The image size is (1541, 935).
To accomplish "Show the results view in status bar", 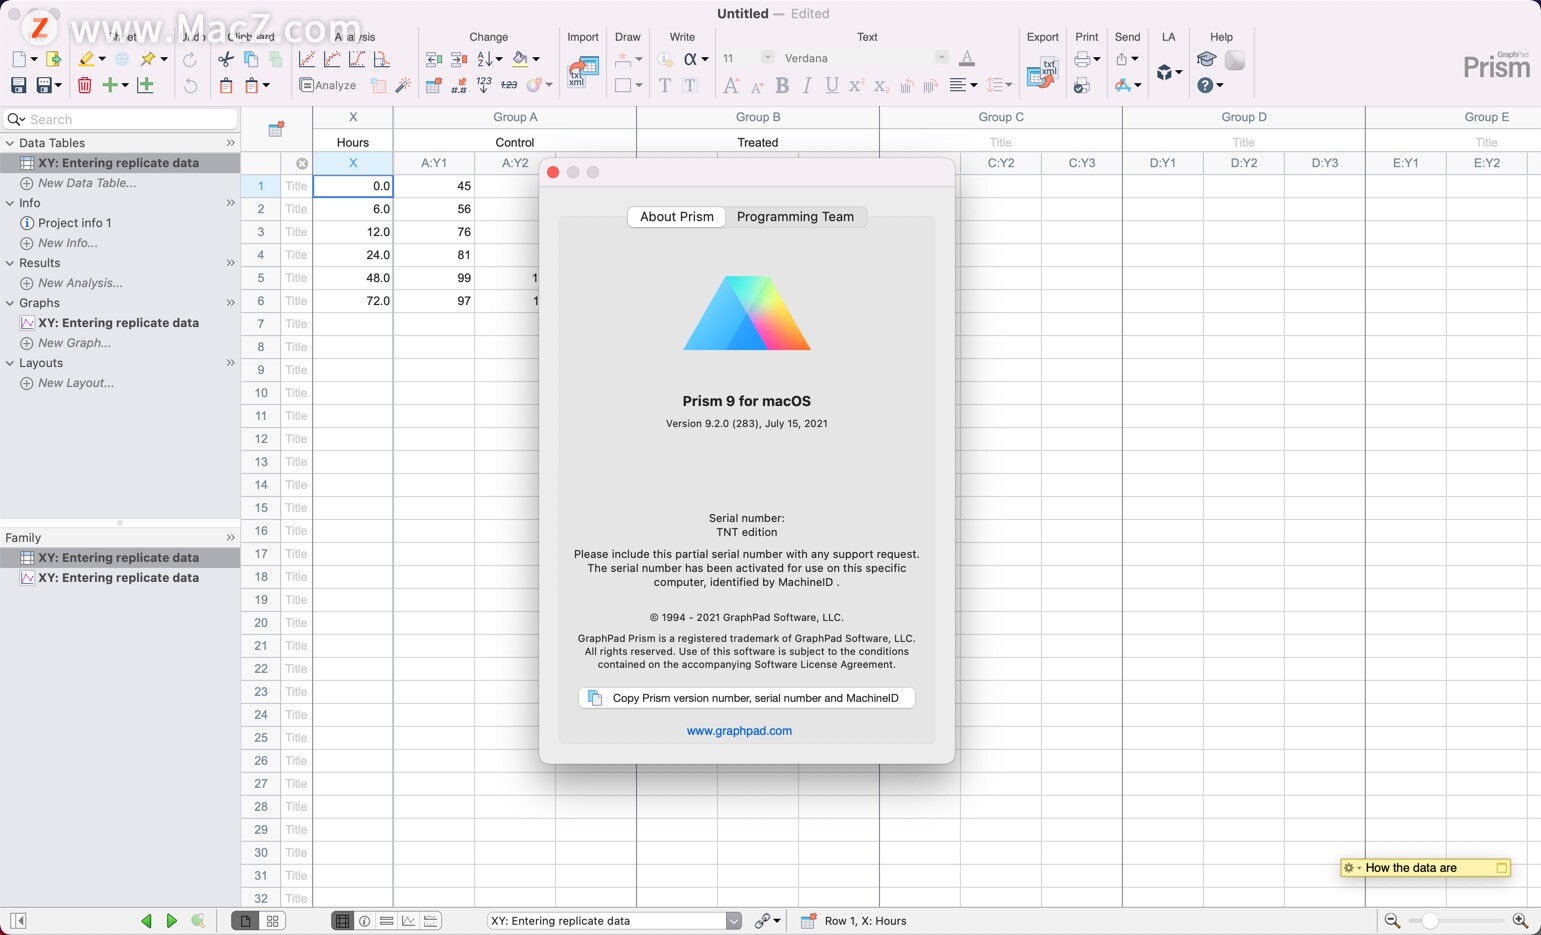I will 387,921.
